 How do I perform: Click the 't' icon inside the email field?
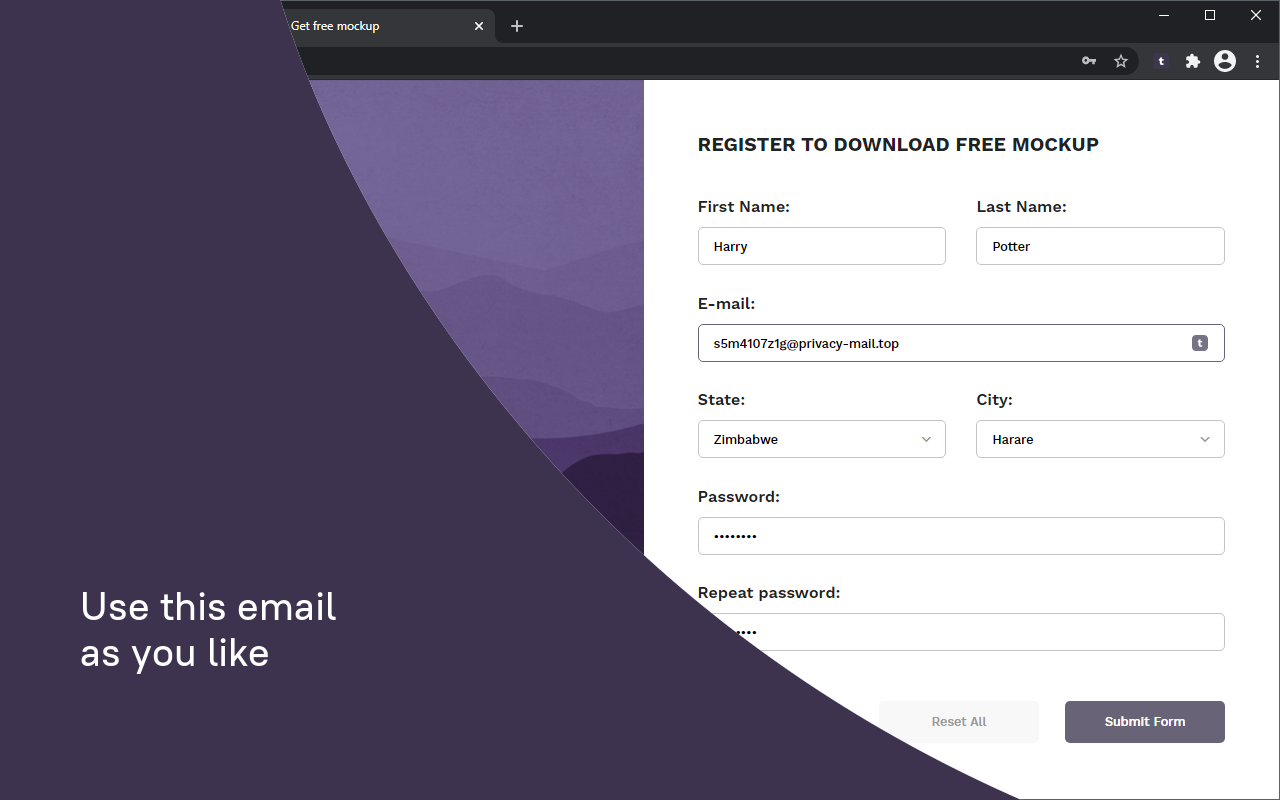tap(1199, 343)
